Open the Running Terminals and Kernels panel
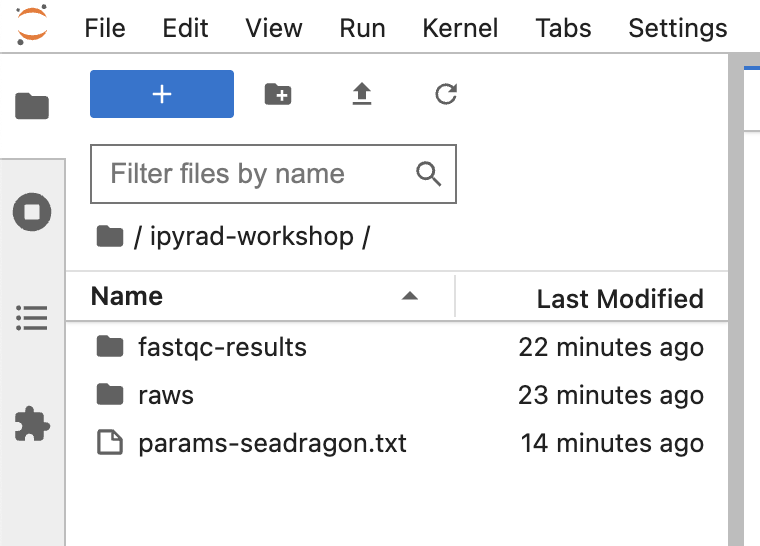Viewport: 760px width, 546px height. (x=32, y=212)
